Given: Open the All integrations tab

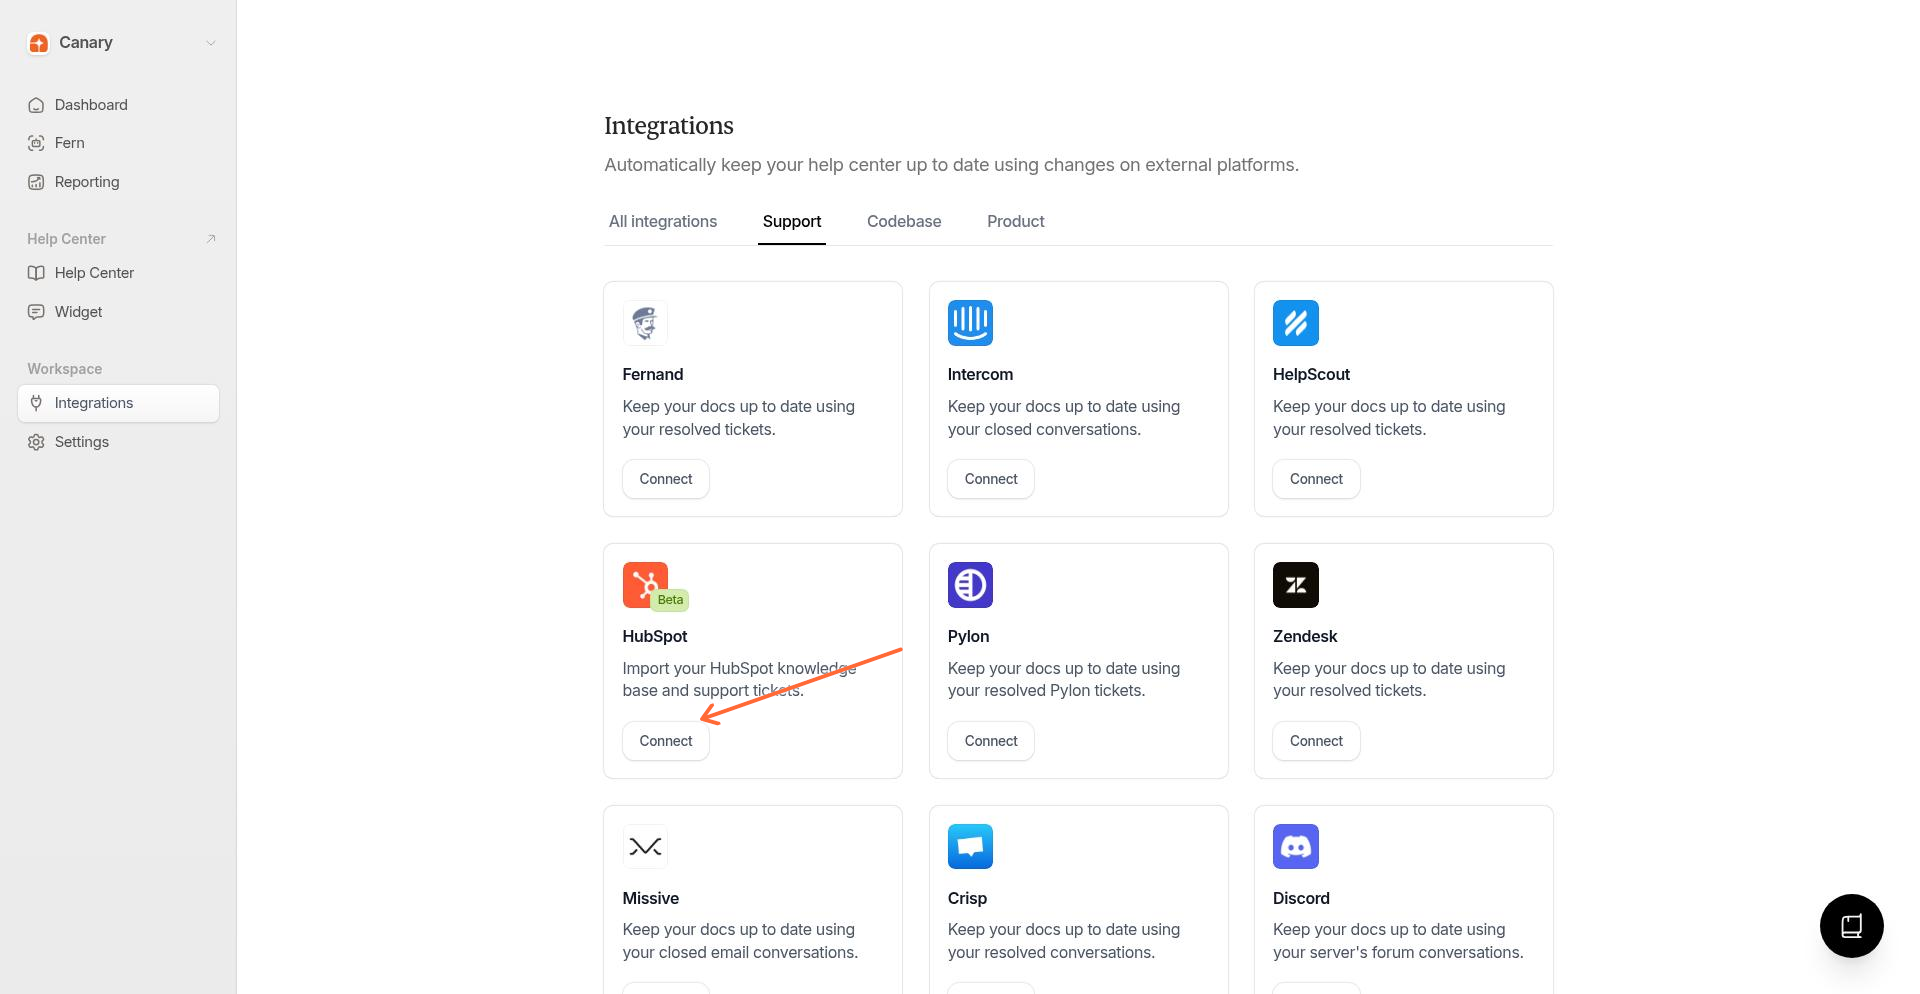Looking at the screenshot, I should 662,221.
